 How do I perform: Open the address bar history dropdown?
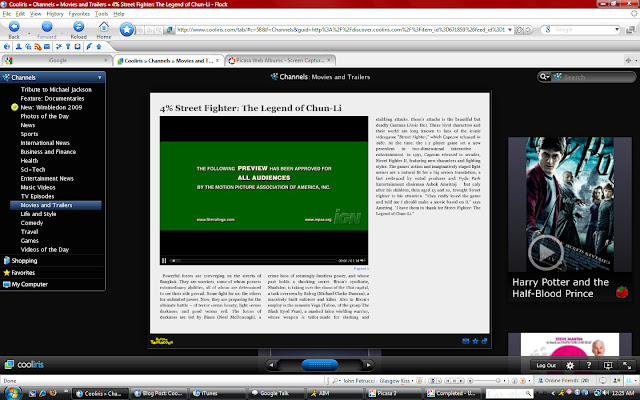pyautogui.click(x=510, y=30)
